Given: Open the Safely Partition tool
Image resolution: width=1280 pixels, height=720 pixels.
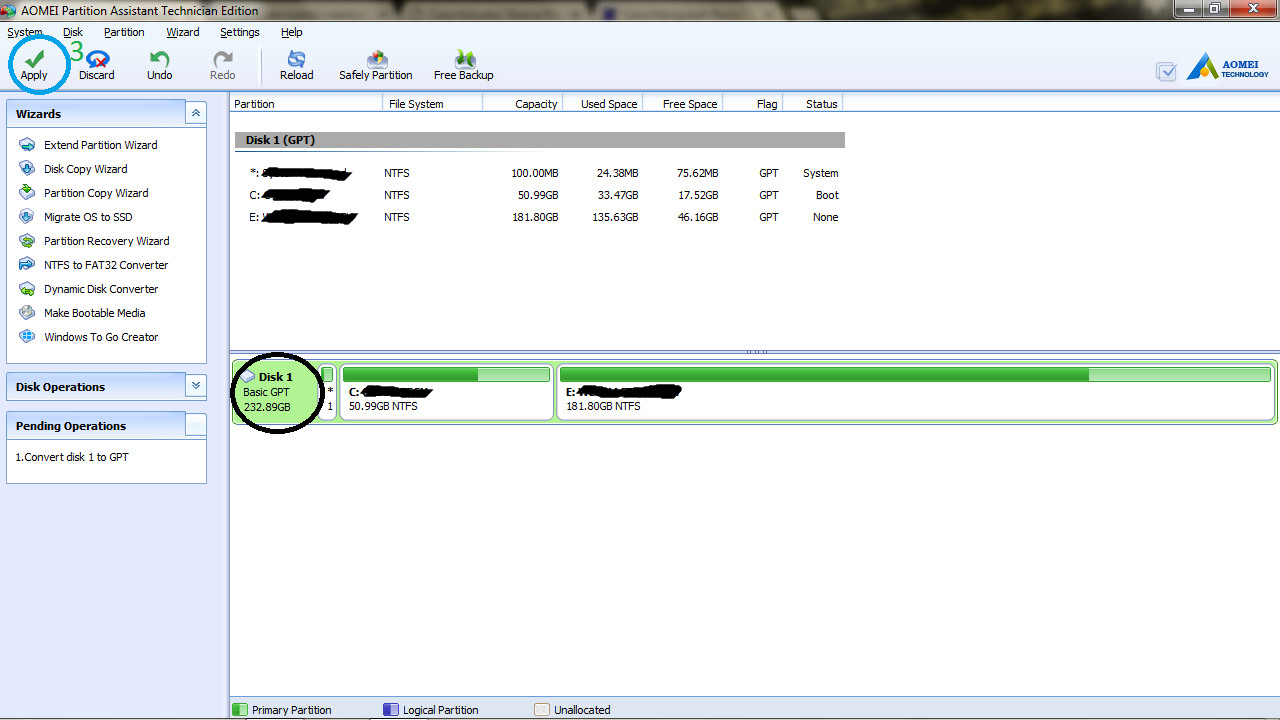Looking at the screenshot, I should [x=376, y=59].
